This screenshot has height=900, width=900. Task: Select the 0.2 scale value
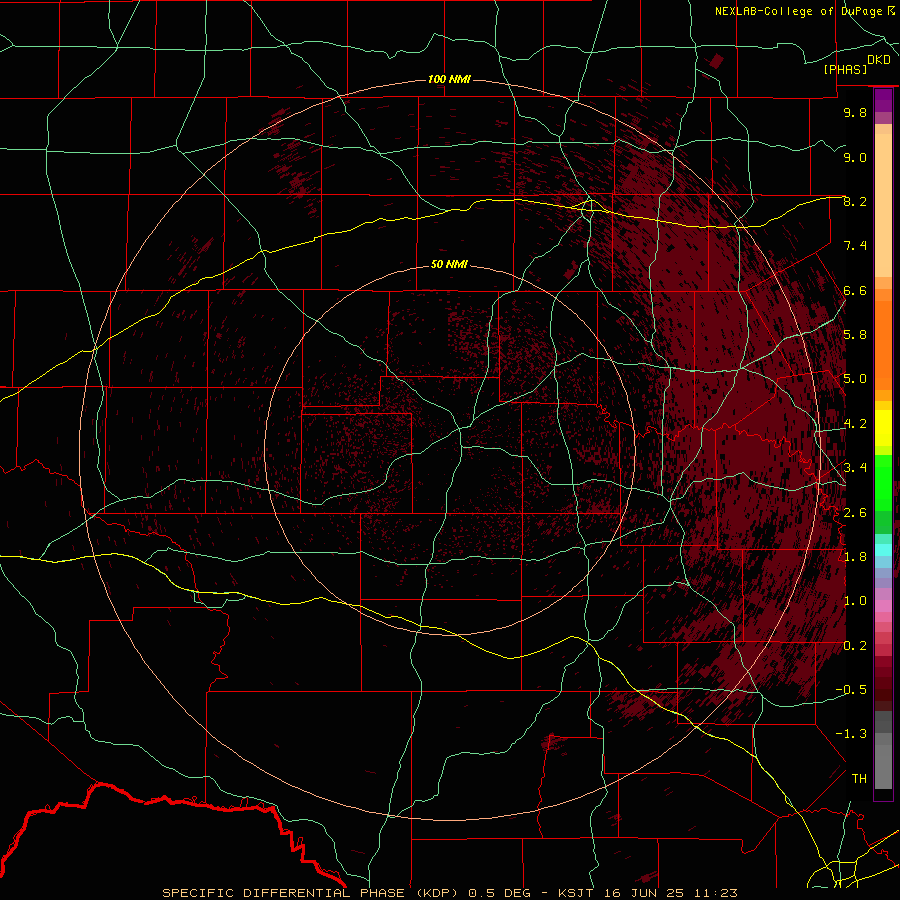pos(855,646)
